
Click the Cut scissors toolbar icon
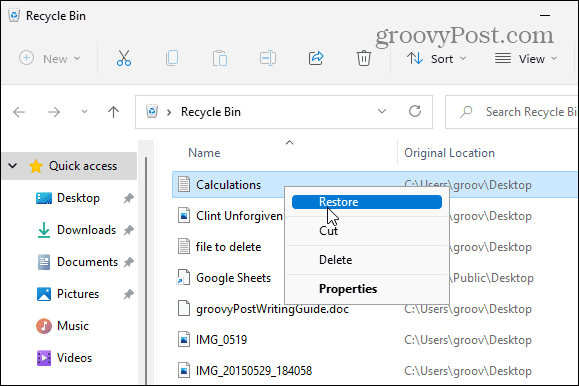point(124,58)
